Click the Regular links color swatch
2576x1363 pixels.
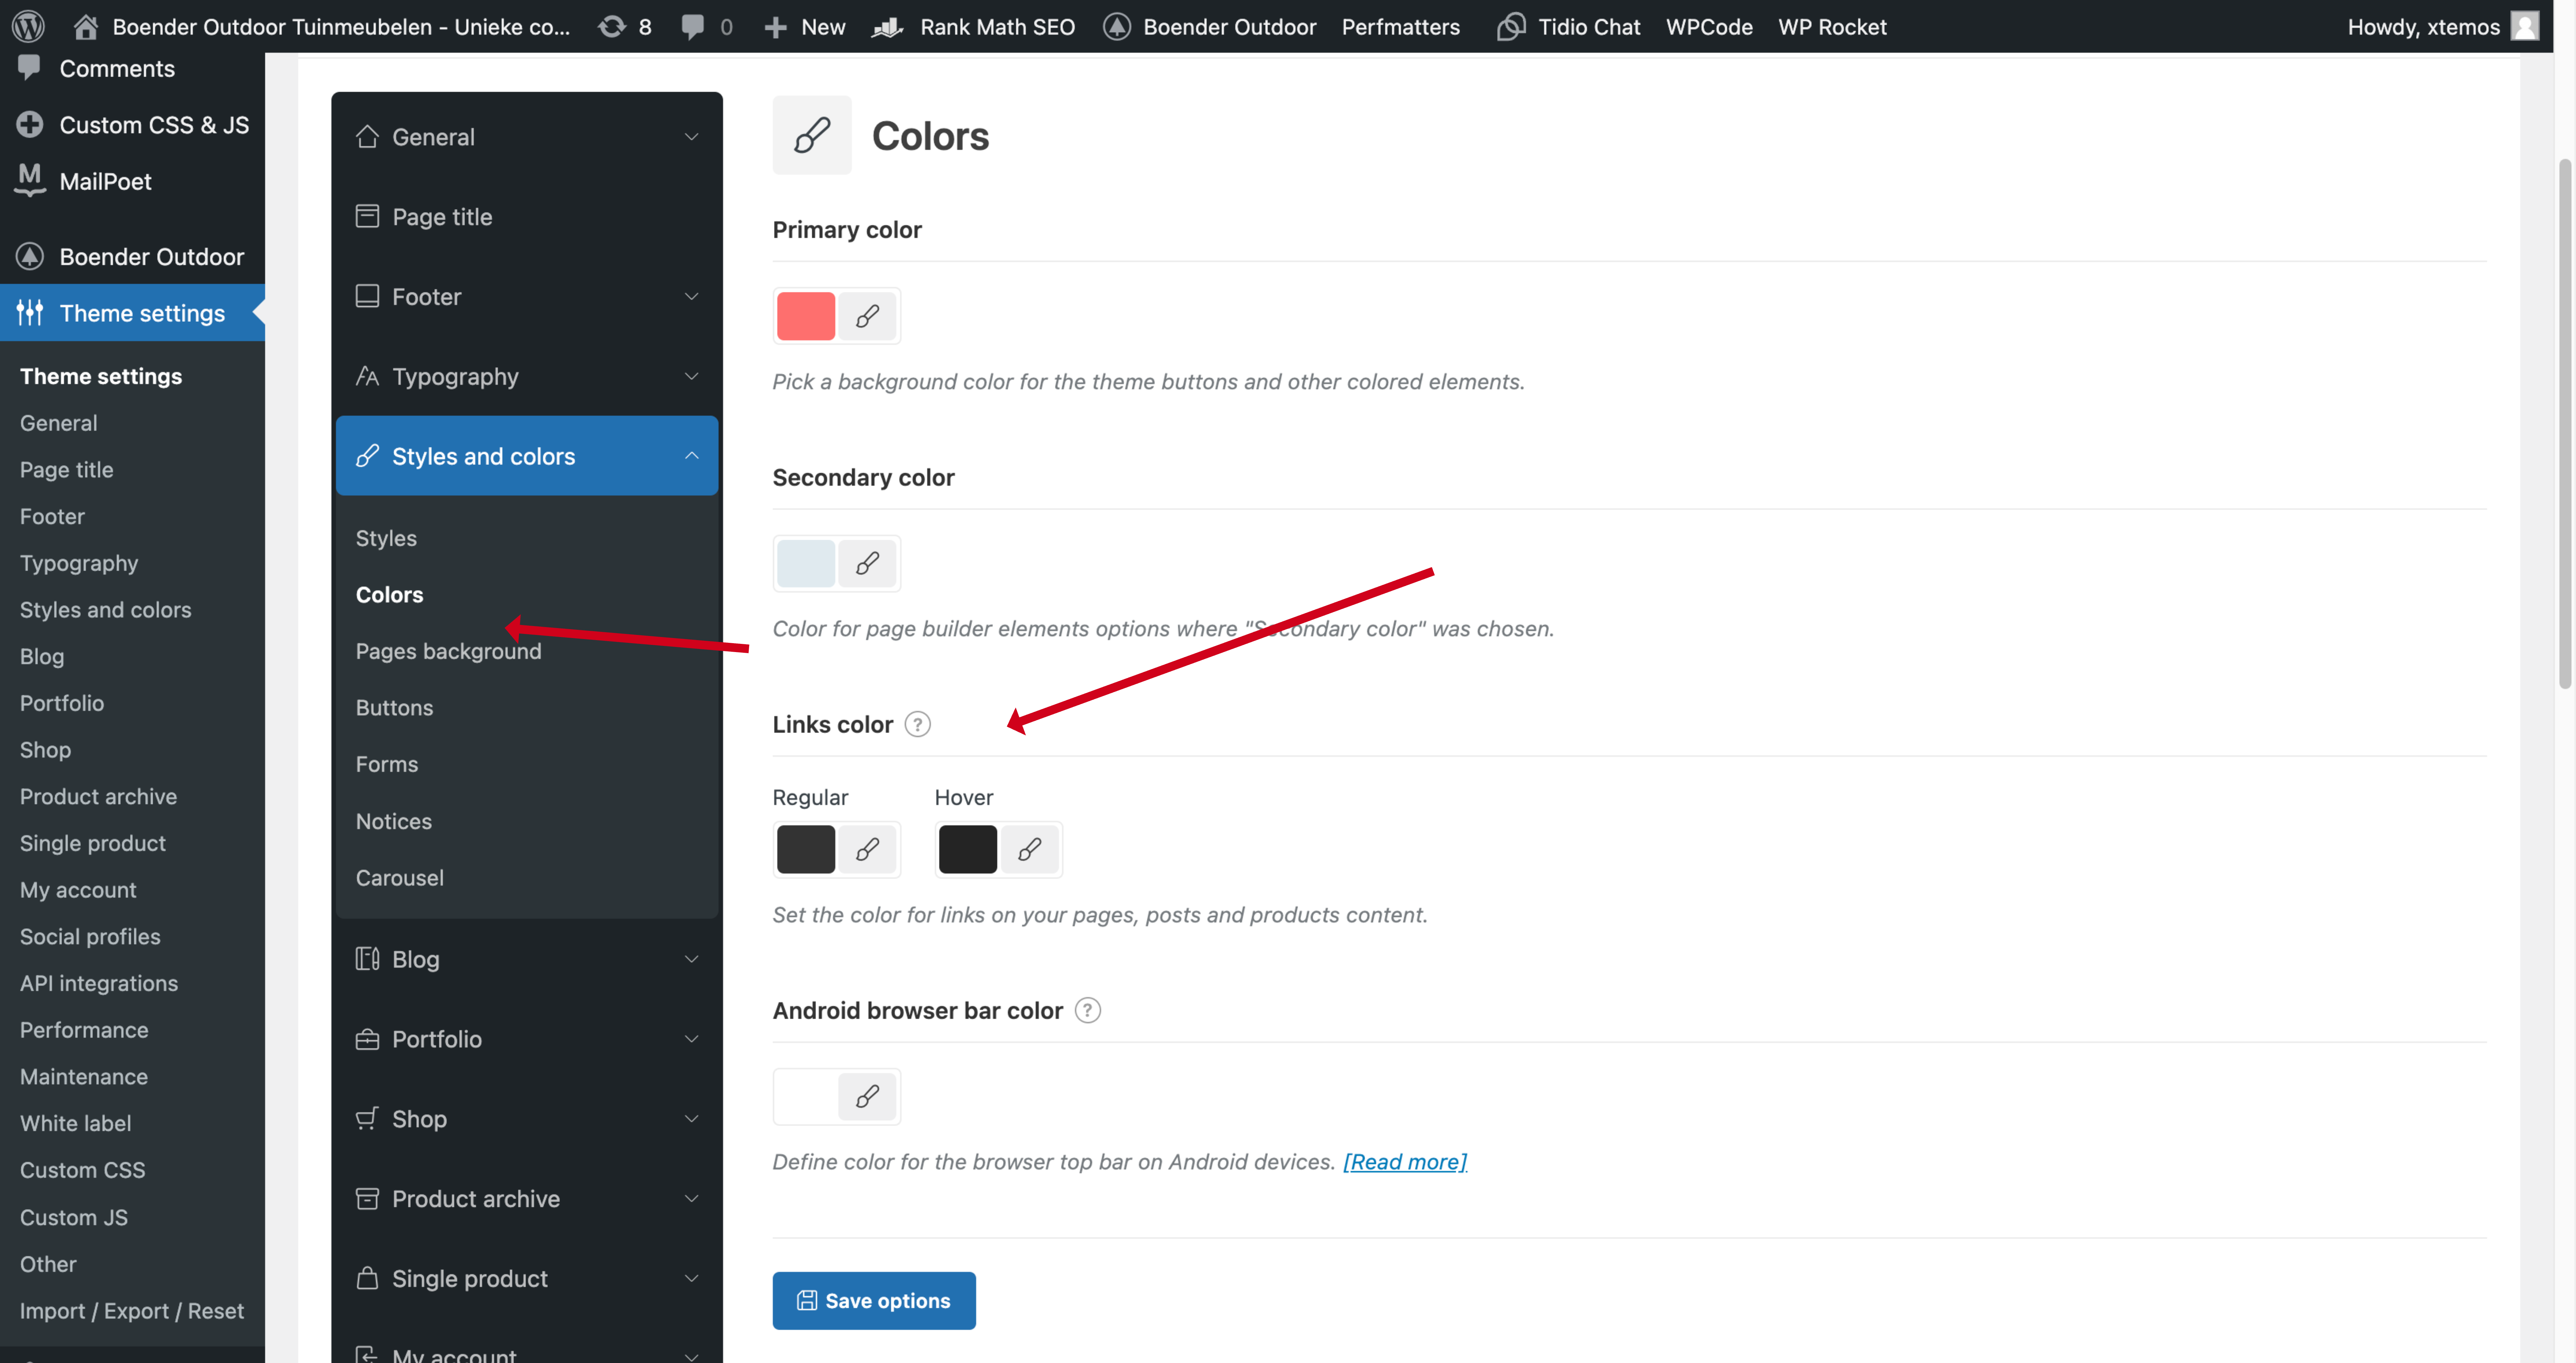pos(806,849)
